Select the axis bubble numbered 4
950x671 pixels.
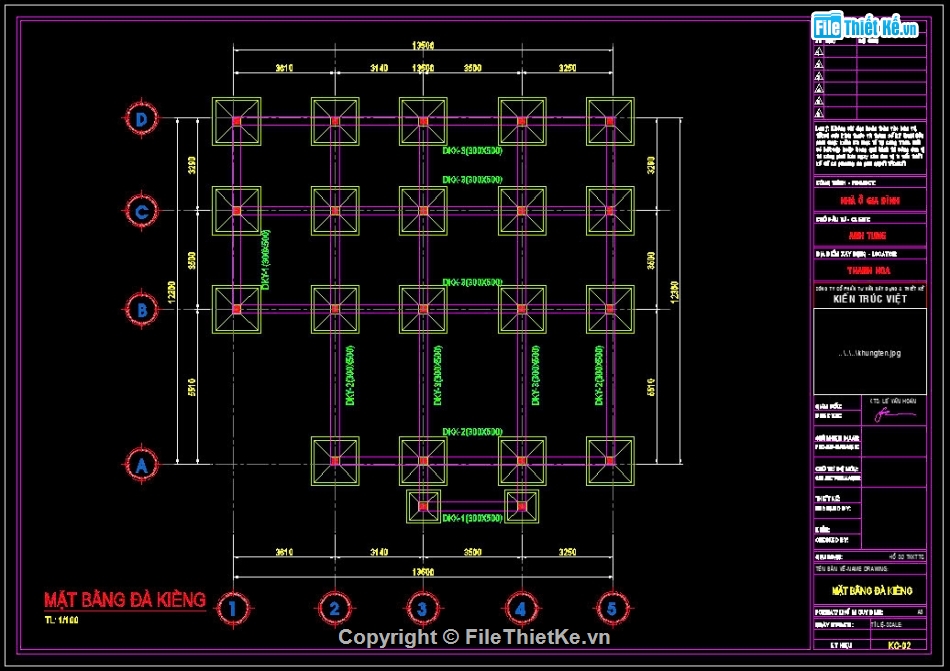point(521,608)
